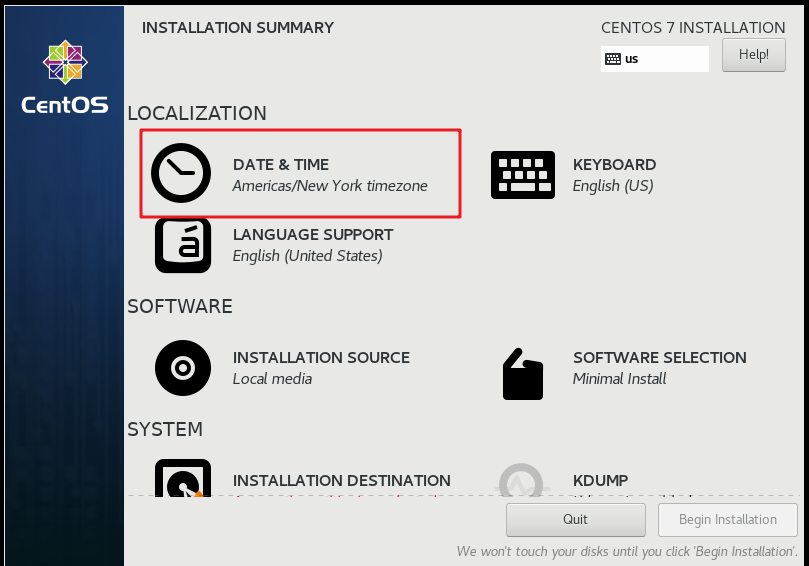Select the INSTALLATION DESTINATION heading
The image size is (809, 566).
pyautogui.click(x=342, y=480)
